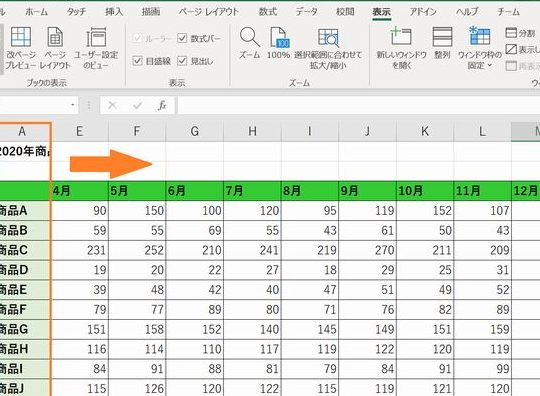Cancel formula entry X icon
The height and width of the screenshot is (396, 540).
(112, 105)
